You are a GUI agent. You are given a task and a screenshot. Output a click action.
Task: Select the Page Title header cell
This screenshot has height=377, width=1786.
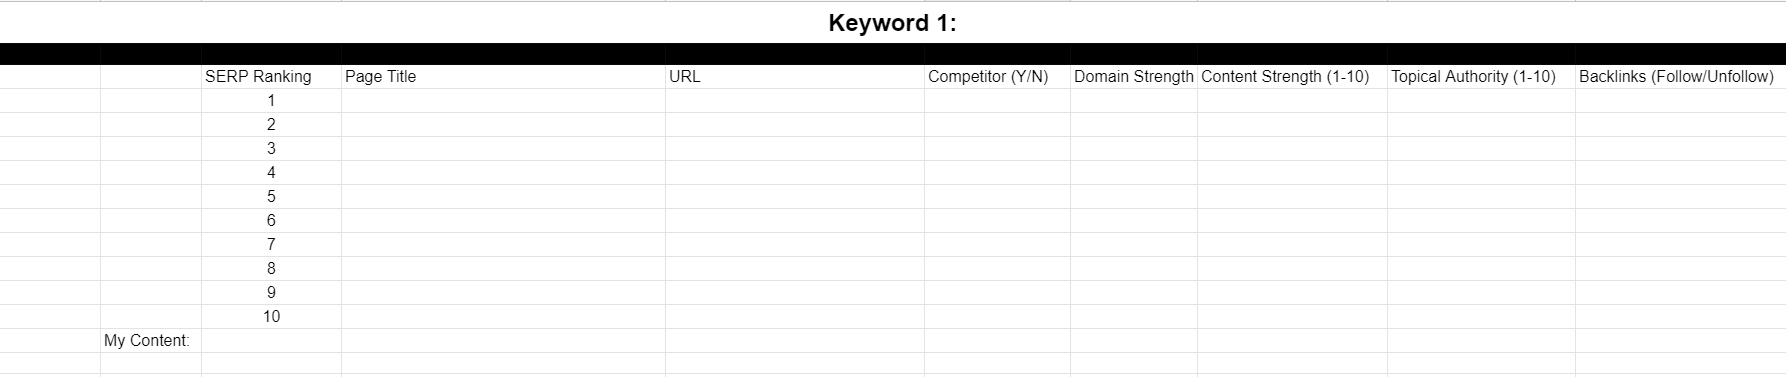[x=503, y=77]
